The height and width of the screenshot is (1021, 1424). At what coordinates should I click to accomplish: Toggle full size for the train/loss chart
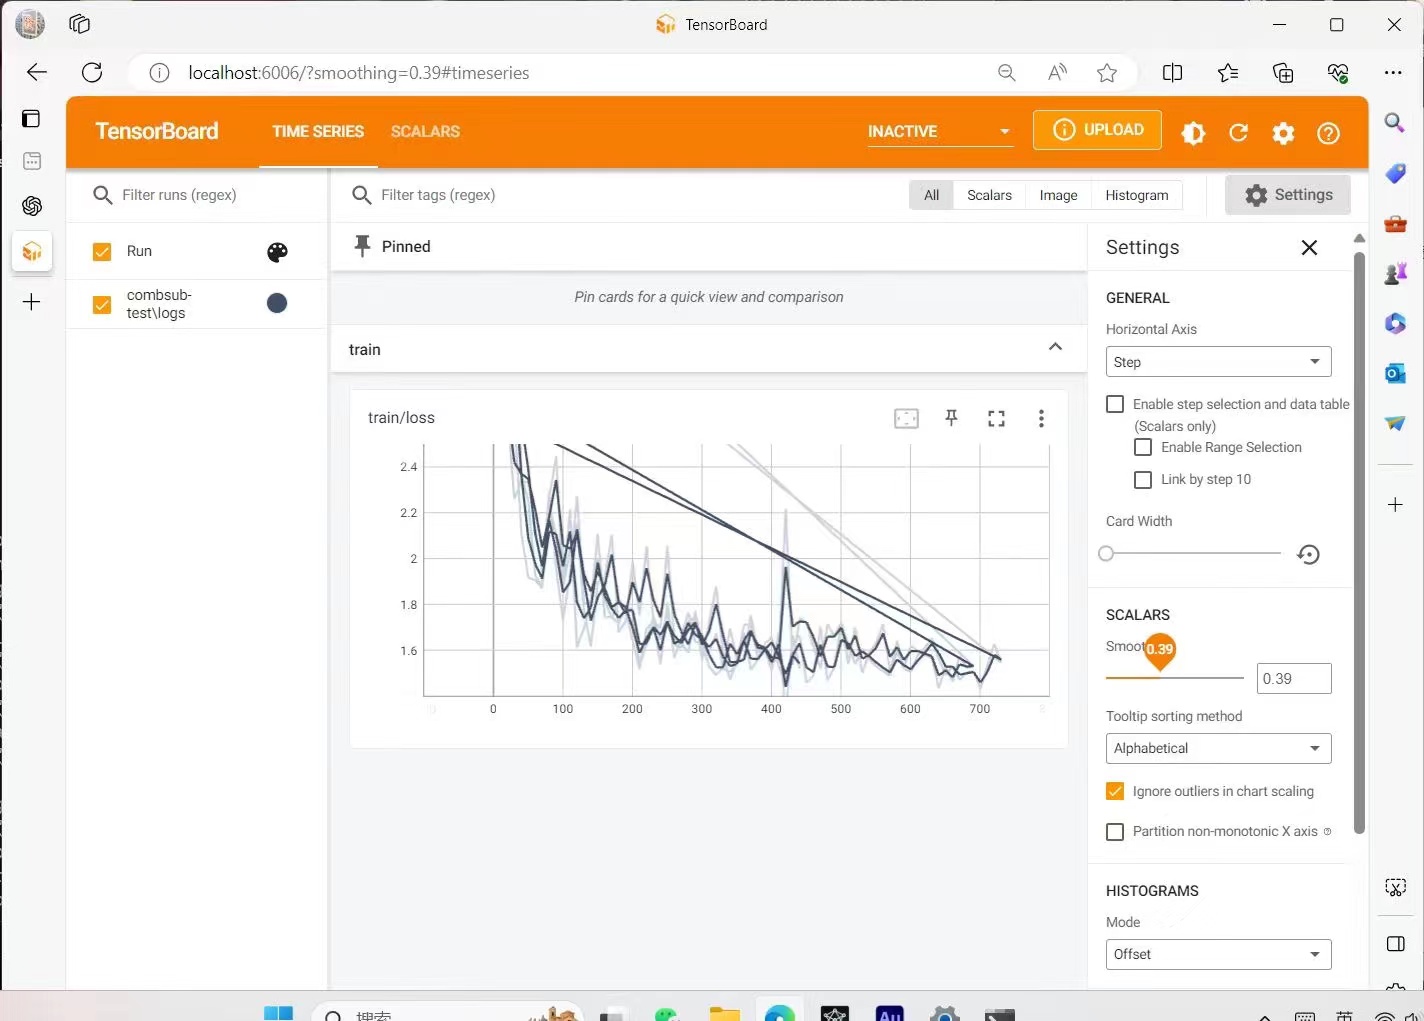point(996,419)
